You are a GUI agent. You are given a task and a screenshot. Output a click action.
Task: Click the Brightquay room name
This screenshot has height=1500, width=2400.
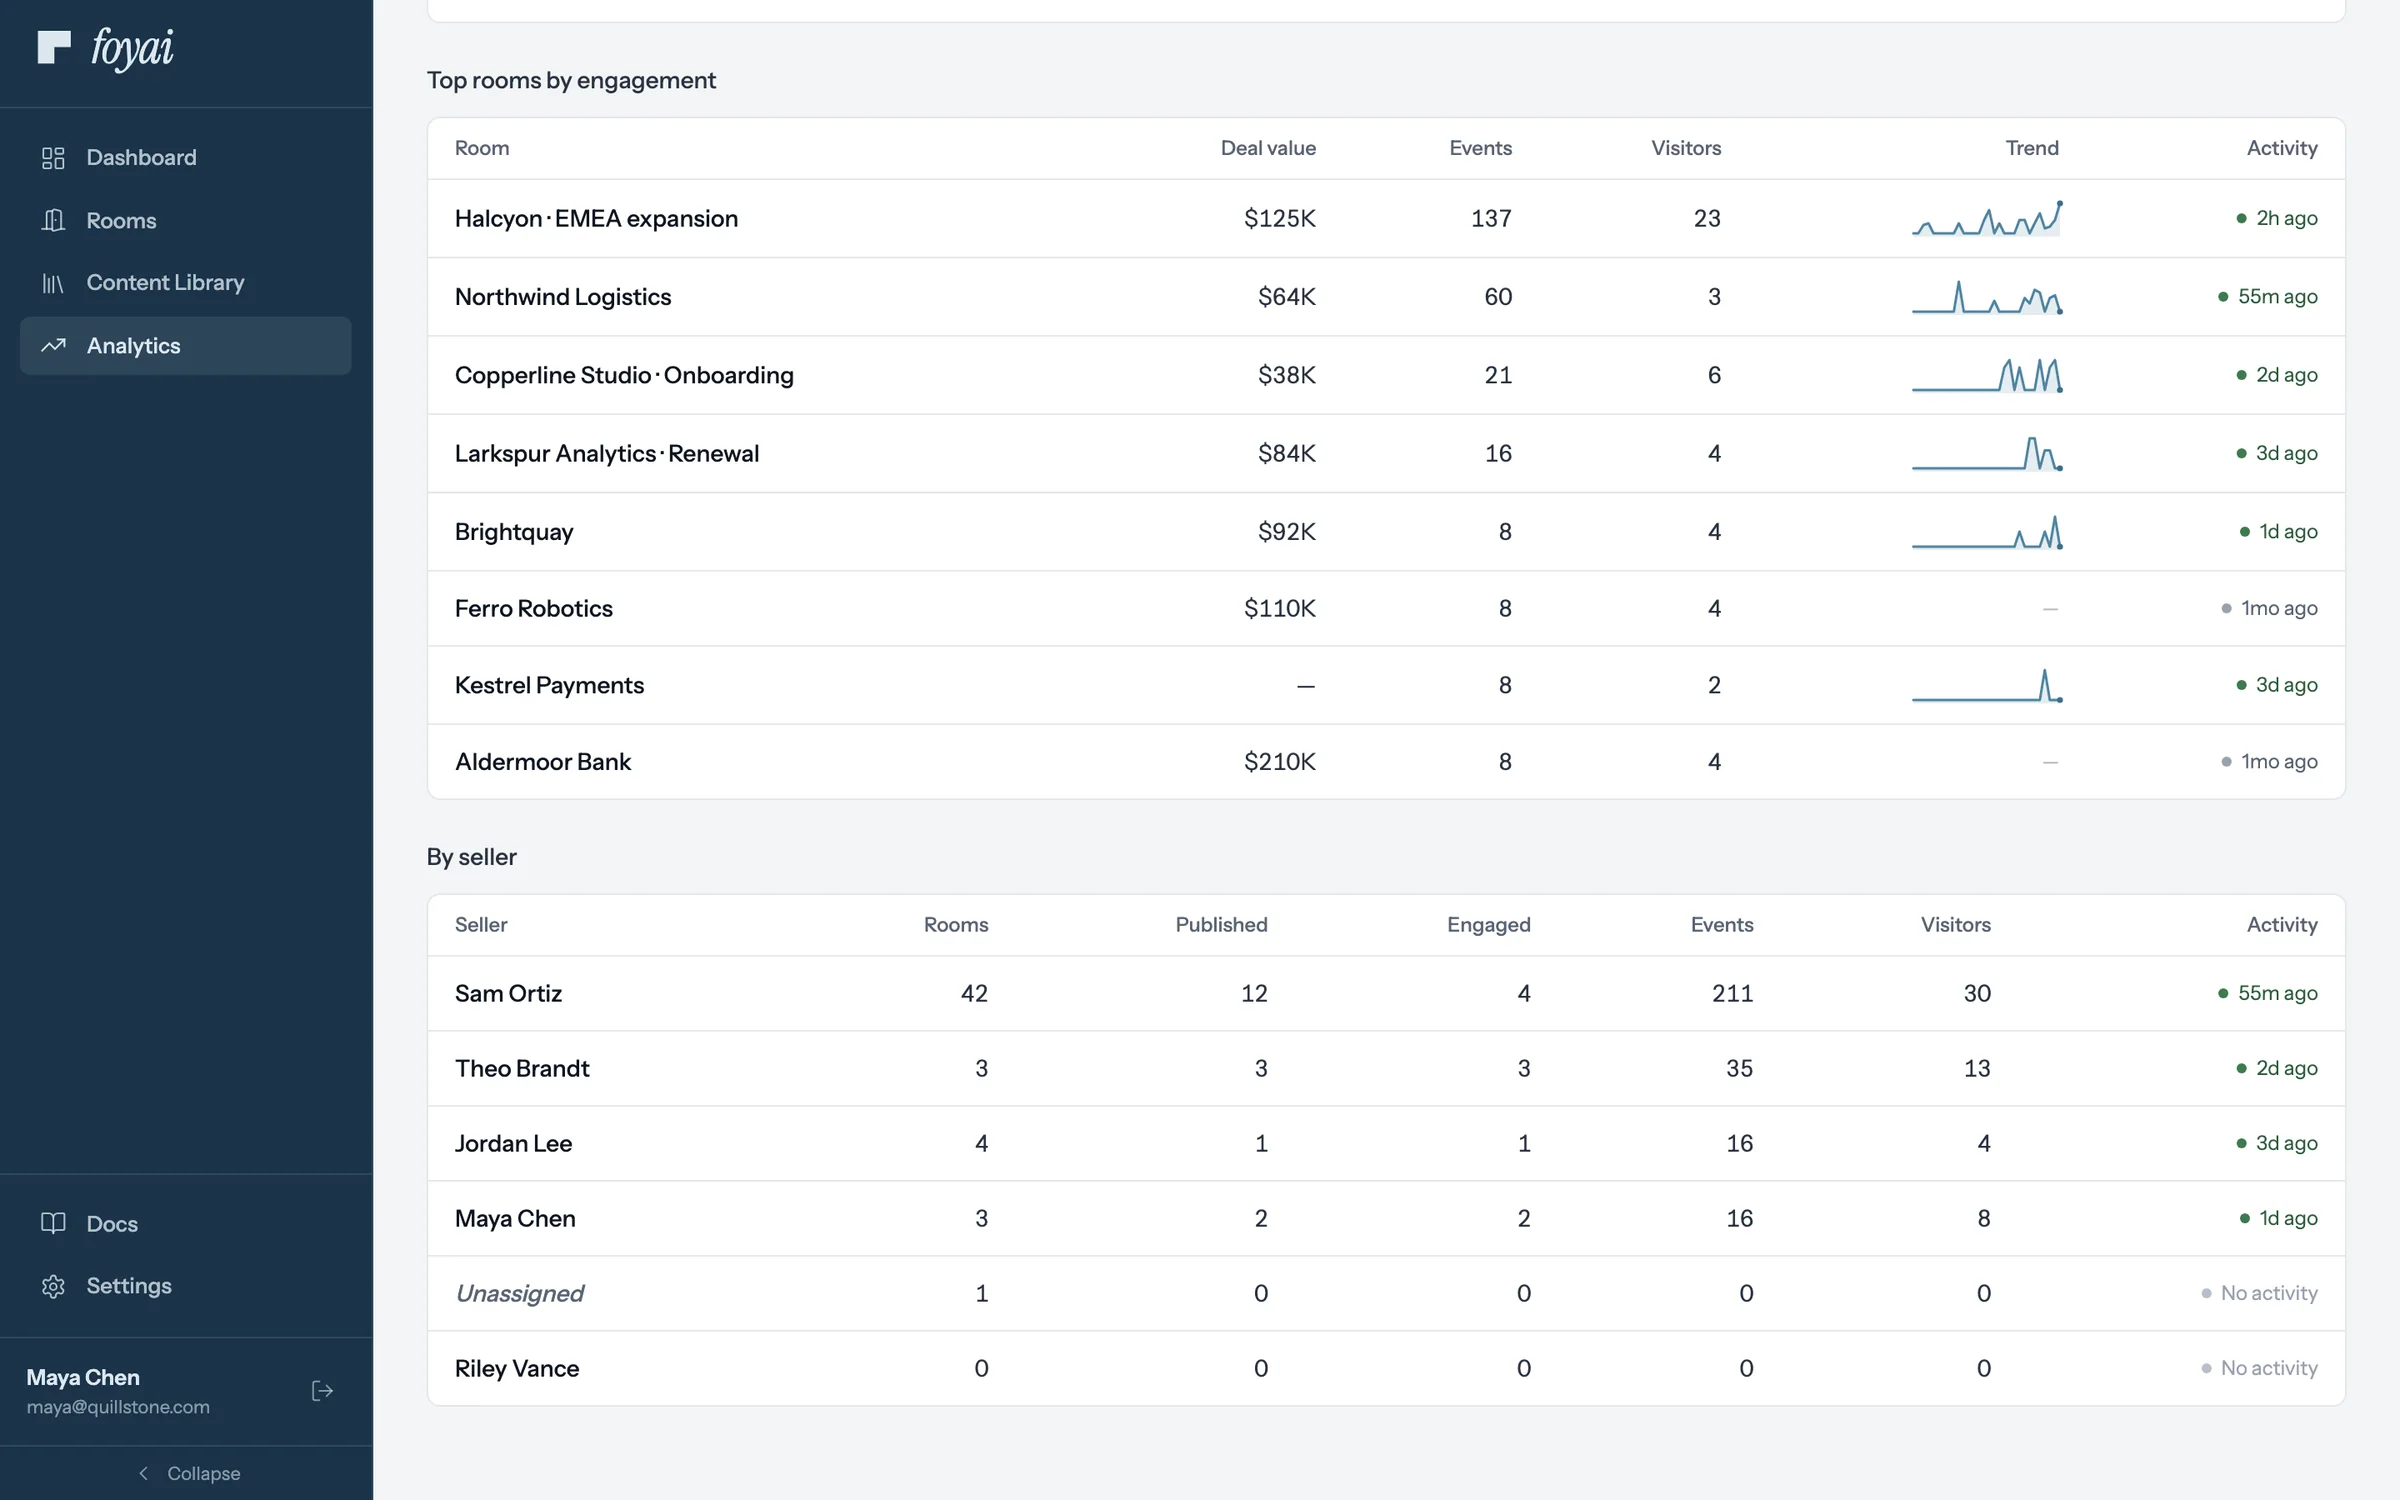pos(514,532)
